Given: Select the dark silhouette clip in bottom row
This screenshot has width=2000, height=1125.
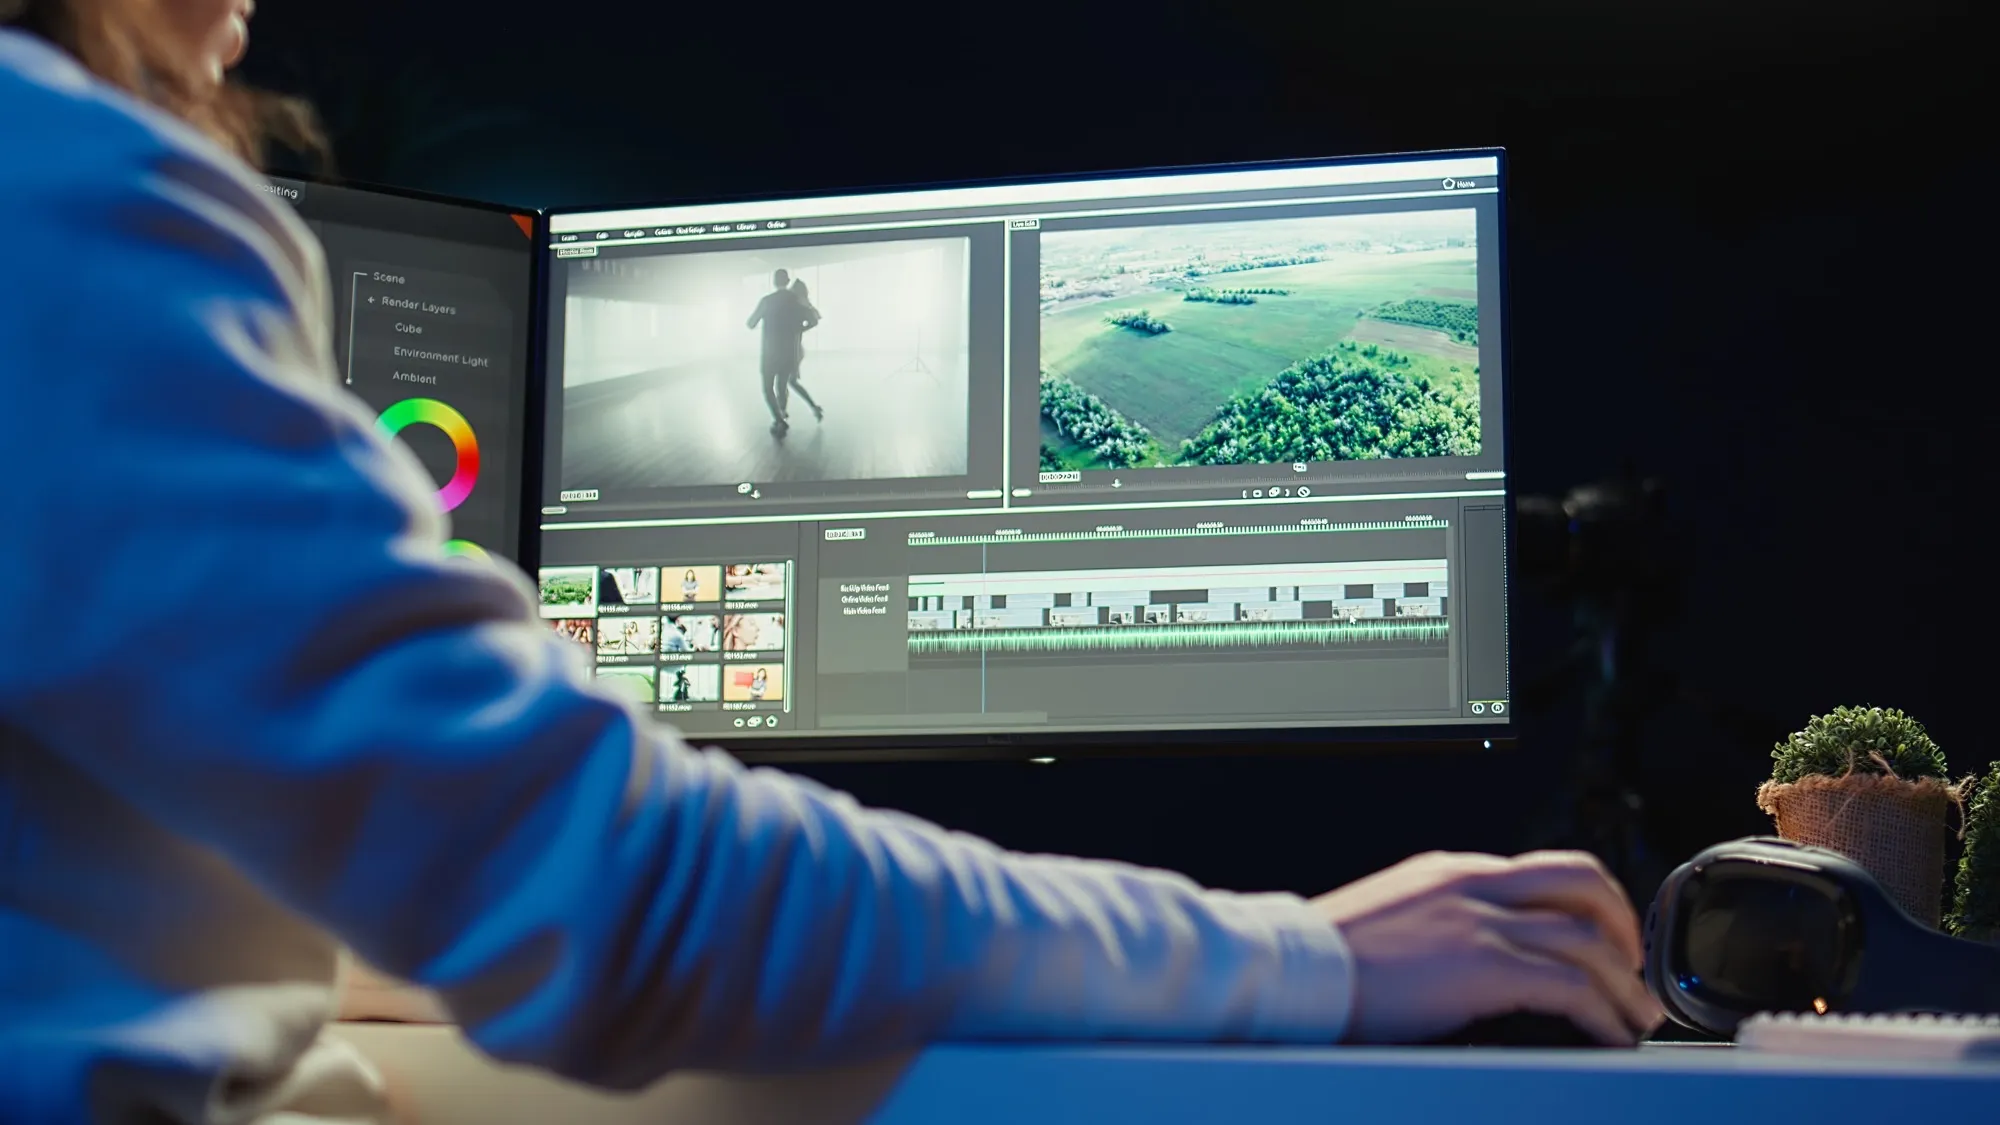Looking at the screenshot, I should (688, 685).
